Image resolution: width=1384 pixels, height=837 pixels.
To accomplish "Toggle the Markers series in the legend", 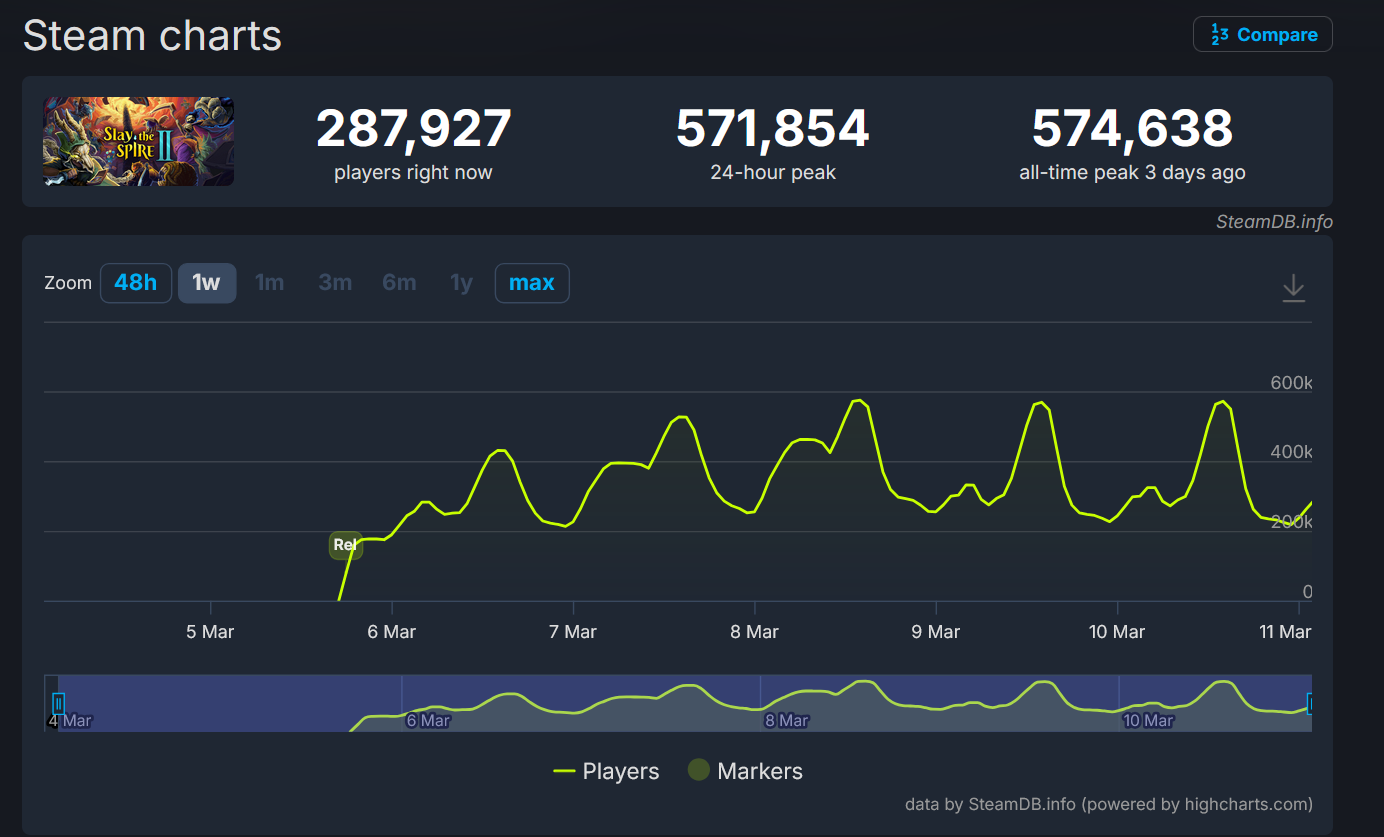I will tap(745, 771).
